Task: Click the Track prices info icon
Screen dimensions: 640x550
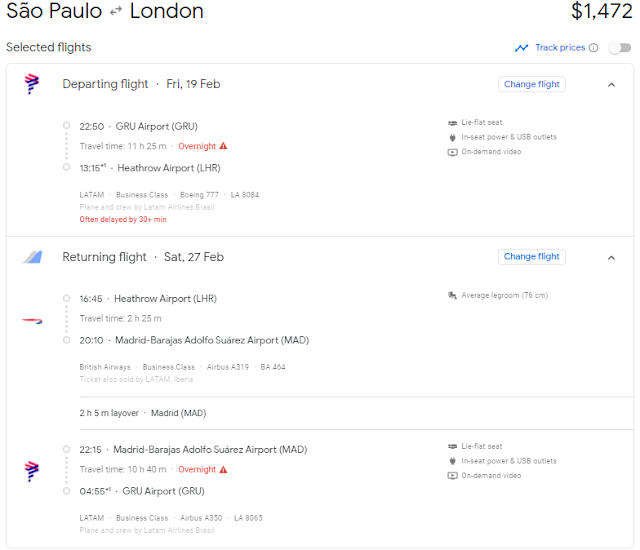Action: click(594, 48)
